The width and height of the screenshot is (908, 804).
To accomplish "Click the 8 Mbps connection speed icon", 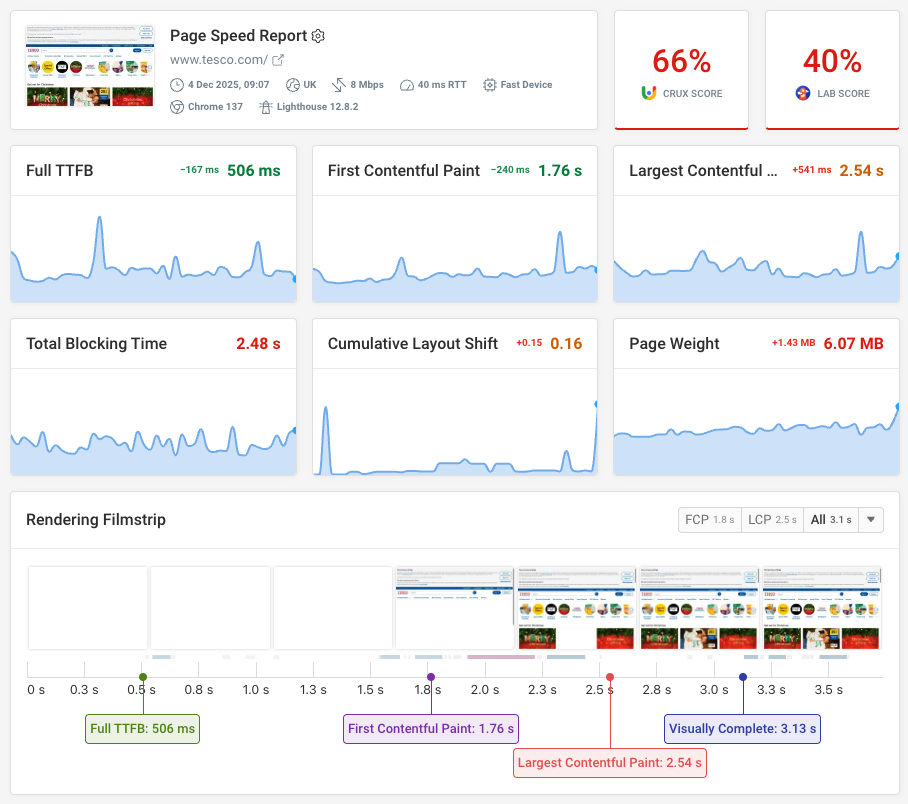I will tap(338, 84).
